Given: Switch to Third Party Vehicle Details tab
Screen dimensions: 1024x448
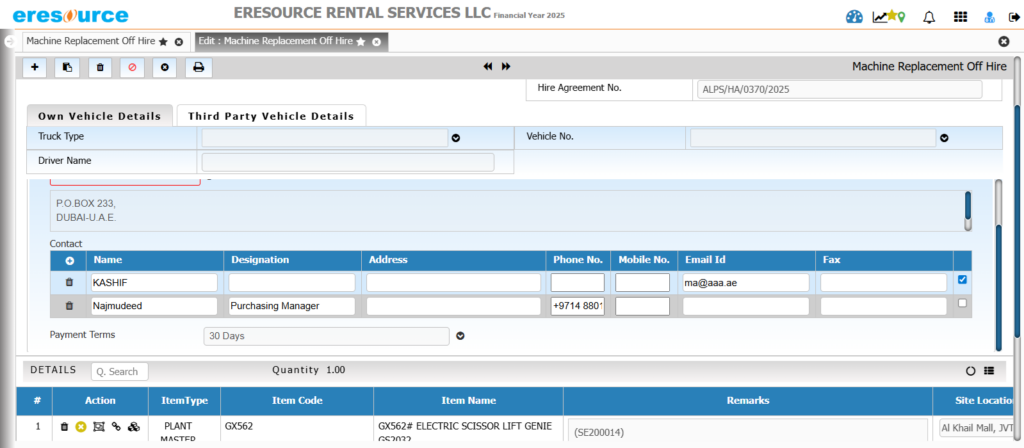Looking at the screenshot, I should click(x=271, y=116).
